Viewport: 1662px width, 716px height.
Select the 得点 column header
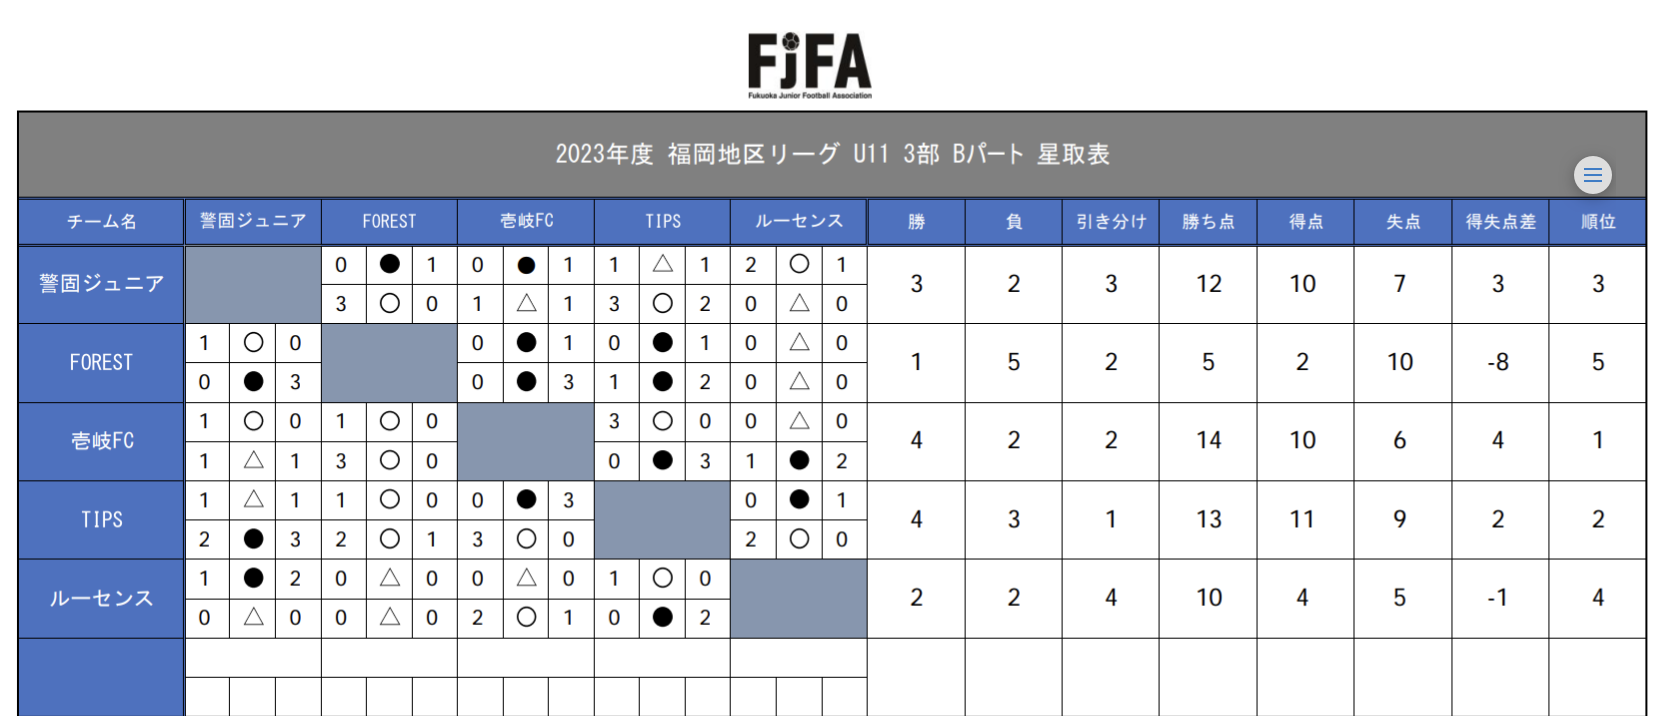coord(1305,222)
